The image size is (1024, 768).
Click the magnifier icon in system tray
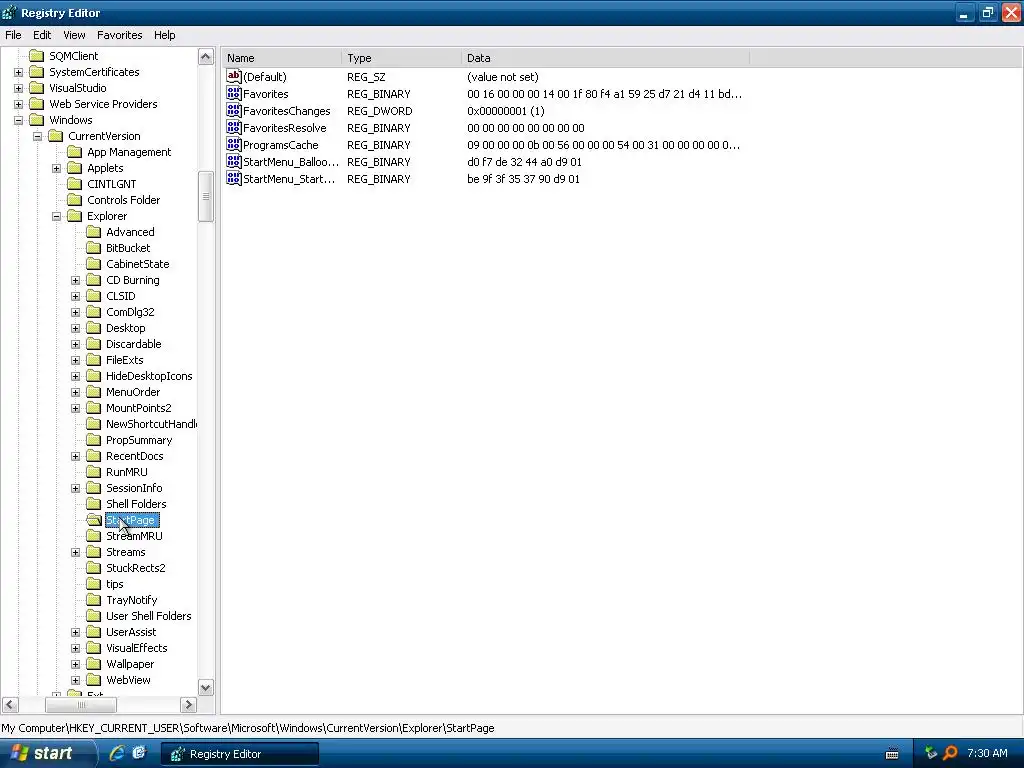(x=950, y=753)
